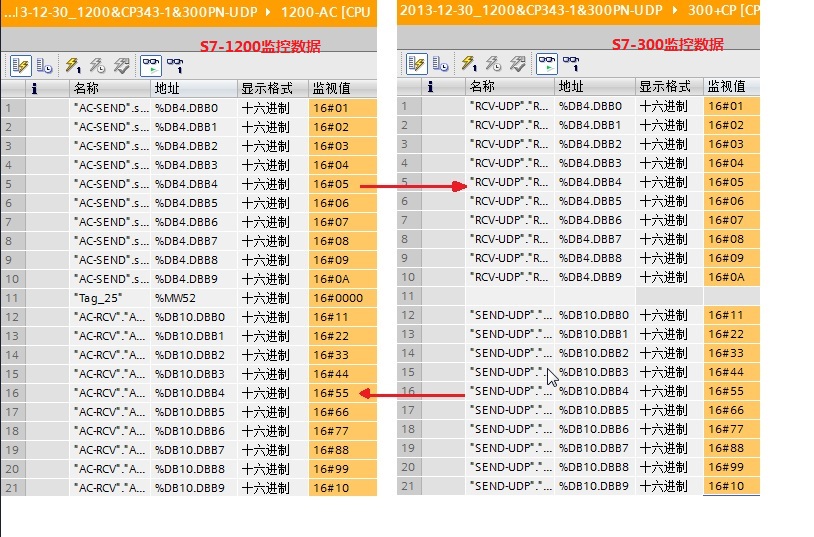Select 16#99 monitor value in S7-1200 table

coord(343,469)
